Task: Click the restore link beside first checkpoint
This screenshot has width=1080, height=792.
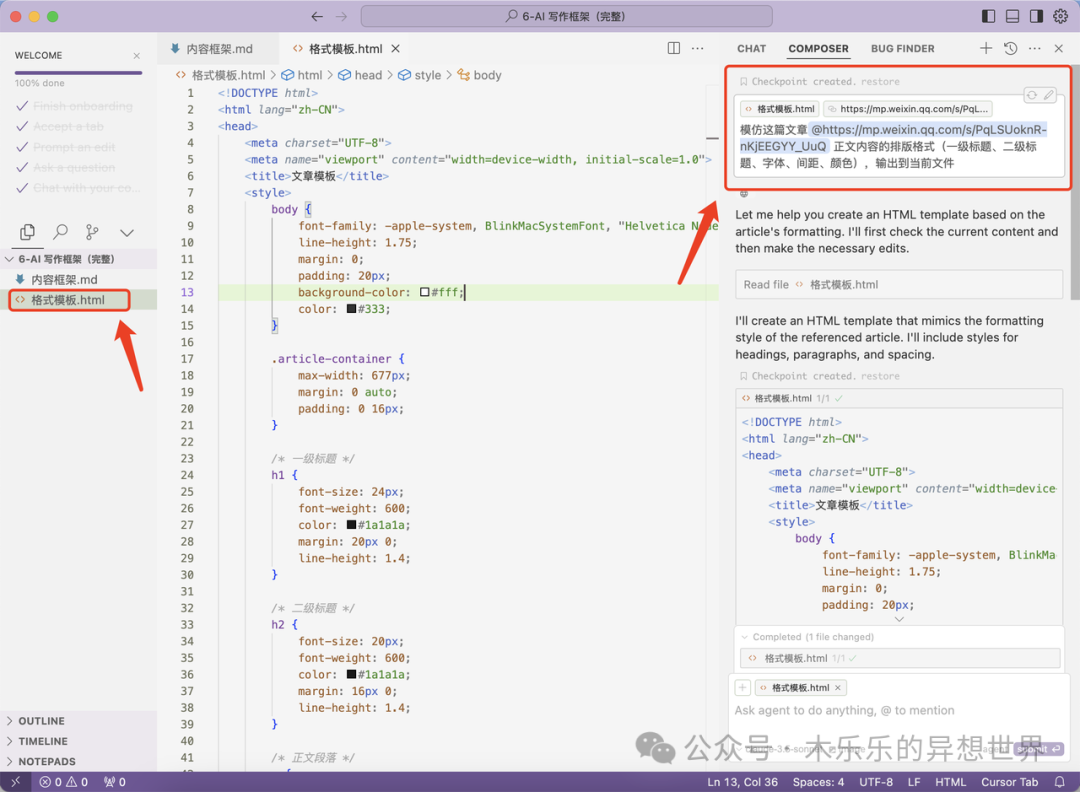Action: (x=880, y=82)
